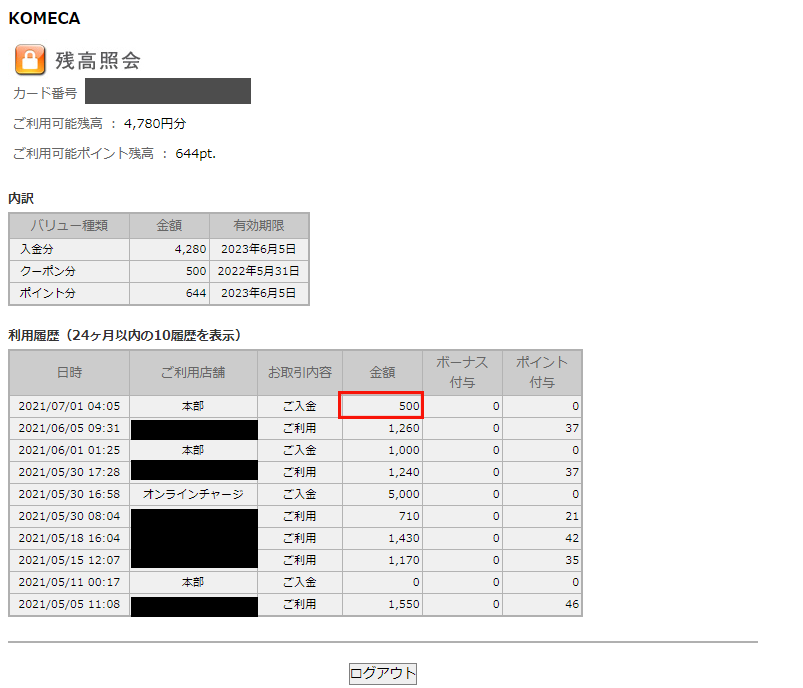Click the お取引内容 column header
Viewport: 803px width, 688px height.
pos(300,372)
